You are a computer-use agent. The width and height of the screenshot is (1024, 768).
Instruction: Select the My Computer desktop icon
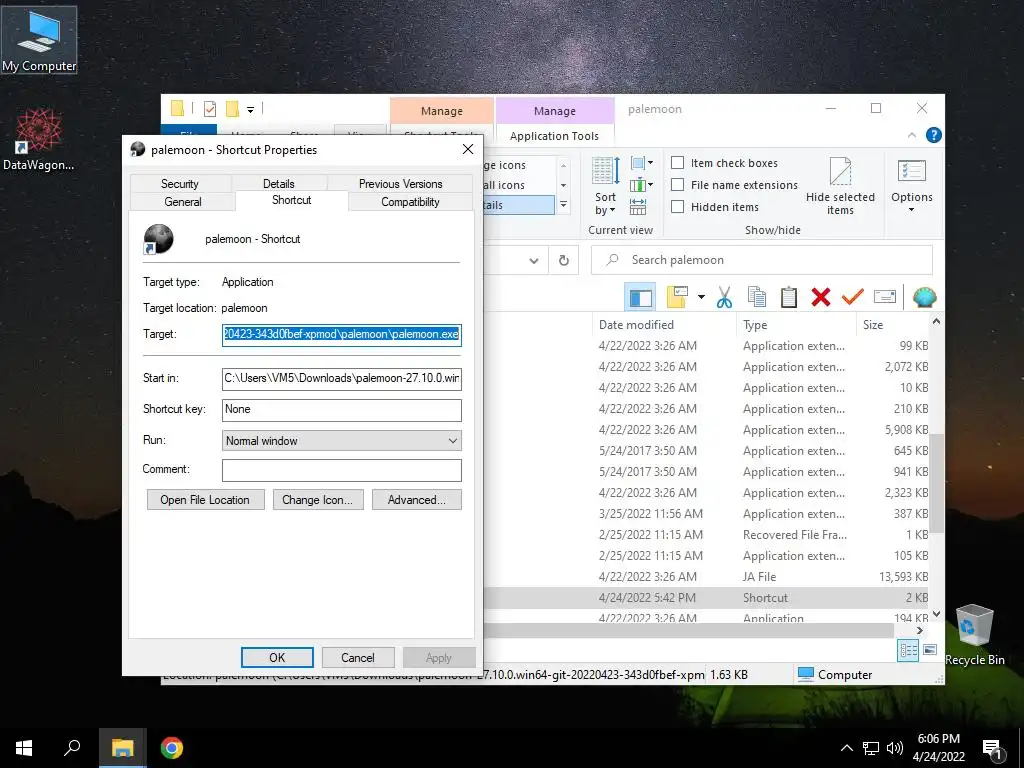point(39,40)
